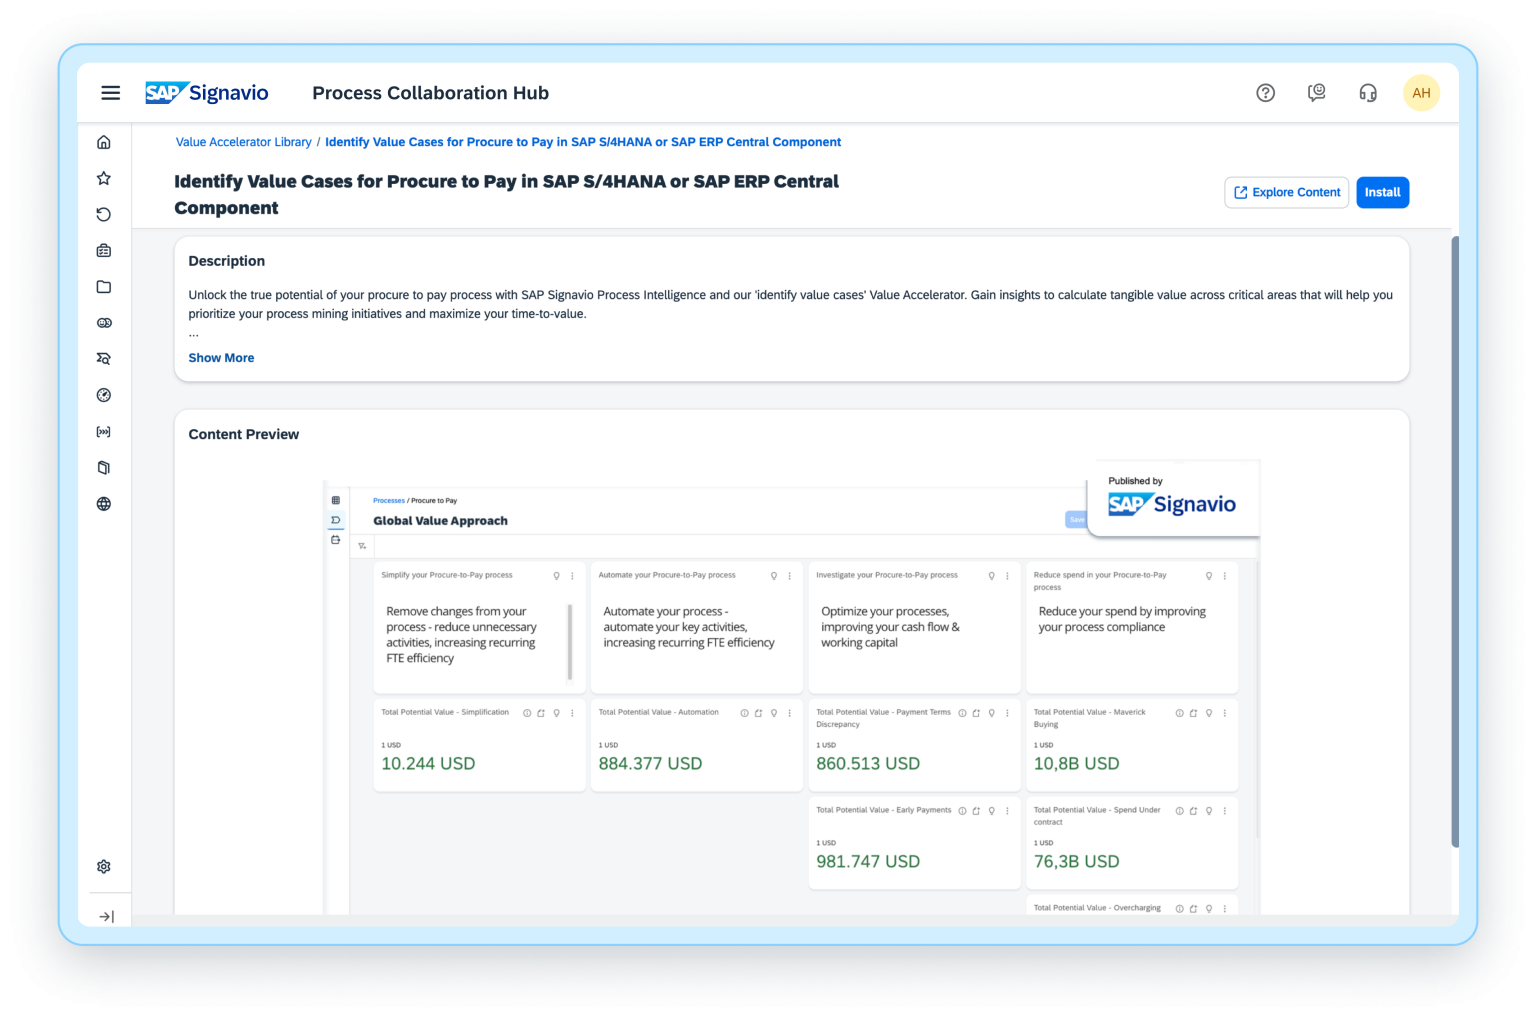Click the Install button

point(1382,192)
